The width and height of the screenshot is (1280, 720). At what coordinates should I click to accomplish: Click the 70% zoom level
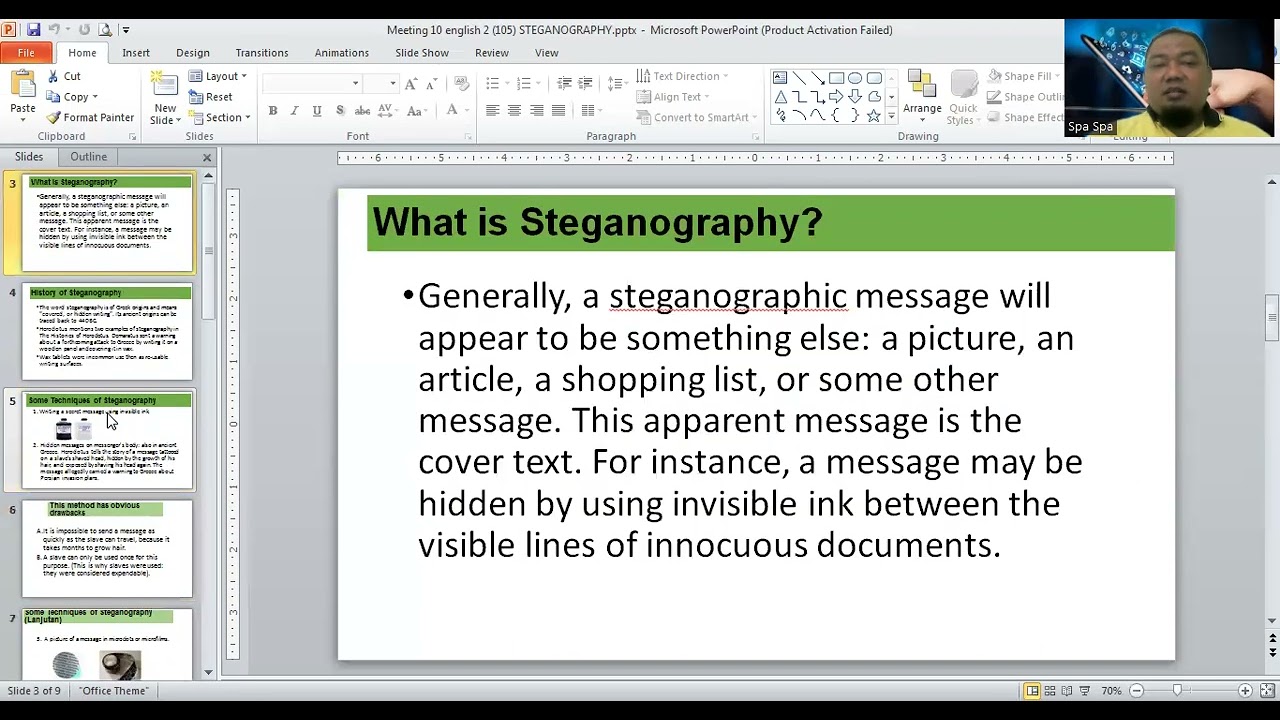tap(1111, 691)
